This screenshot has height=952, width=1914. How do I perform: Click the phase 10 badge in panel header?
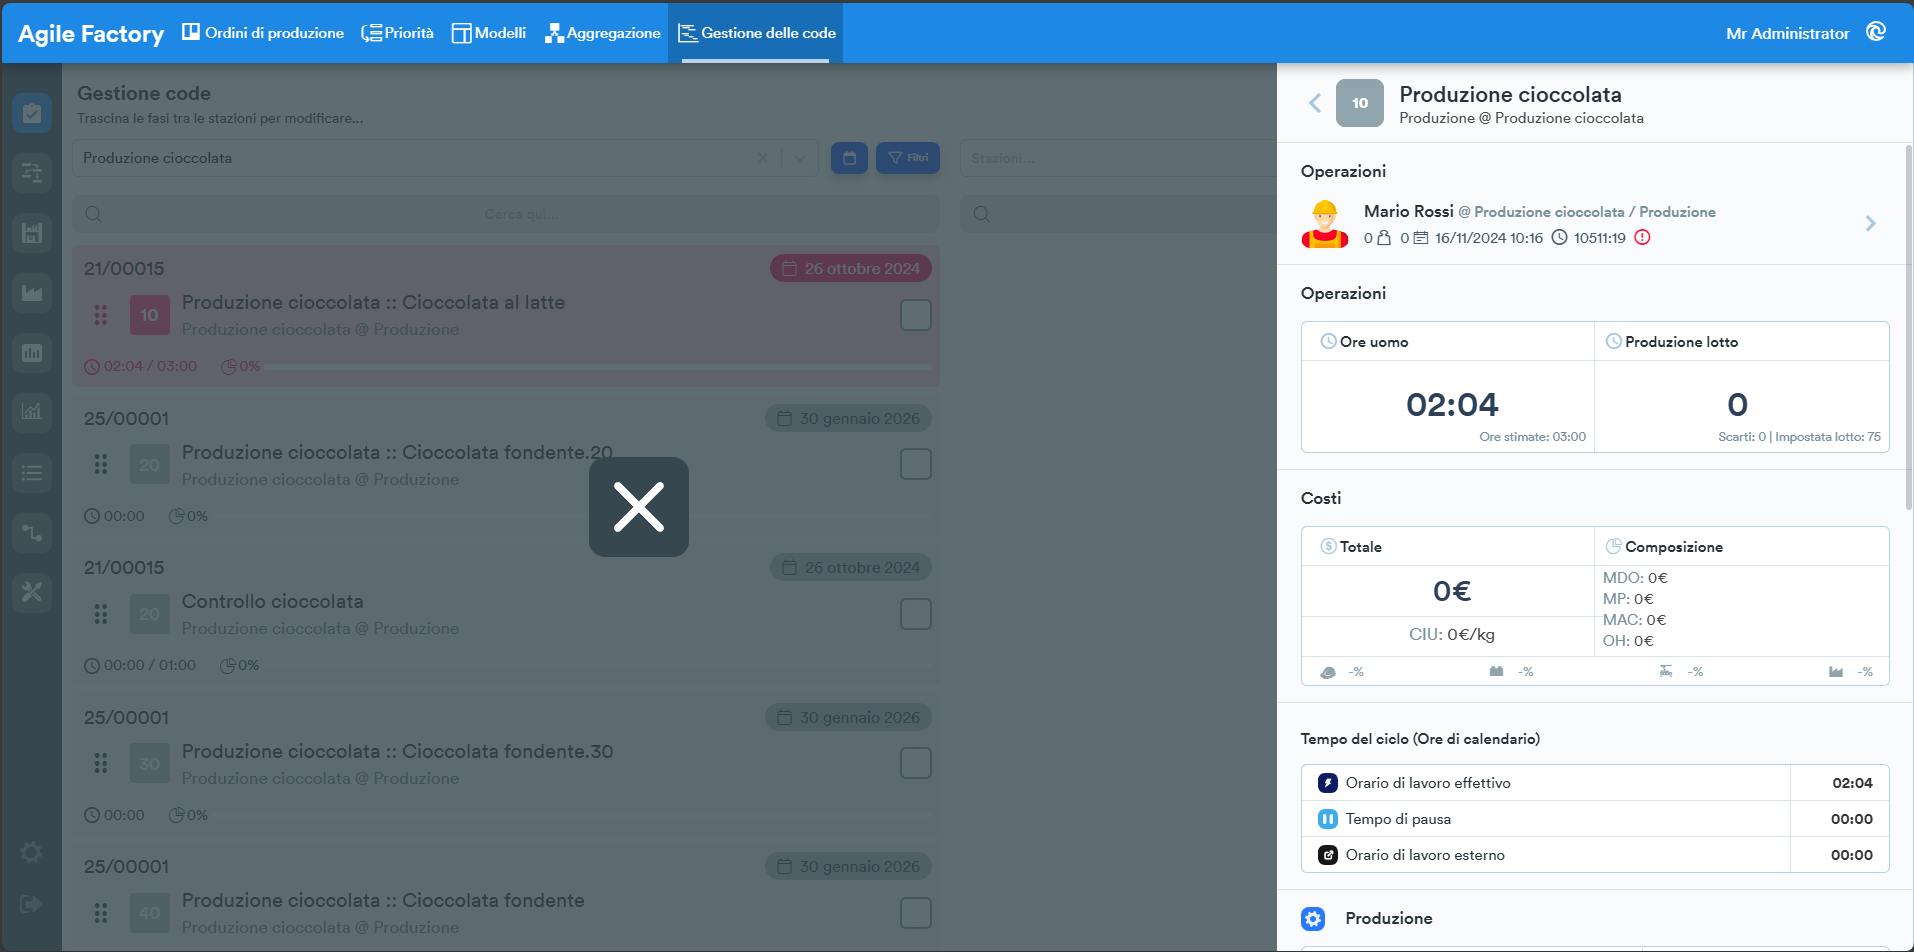[x=1360, y=103]
